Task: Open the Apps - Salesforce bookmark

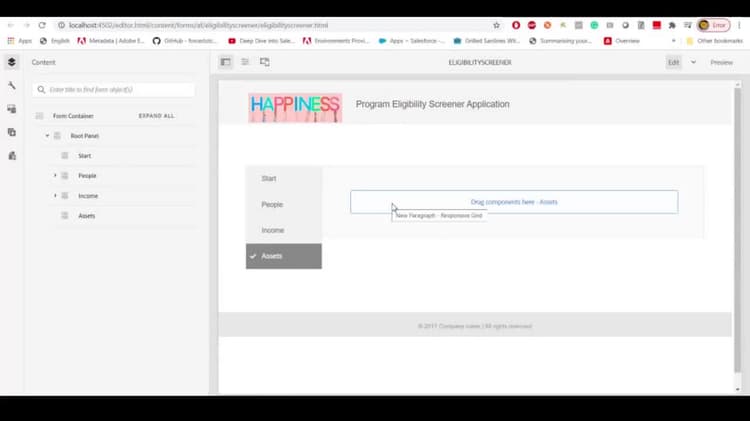Action: (x=412, y=41)
